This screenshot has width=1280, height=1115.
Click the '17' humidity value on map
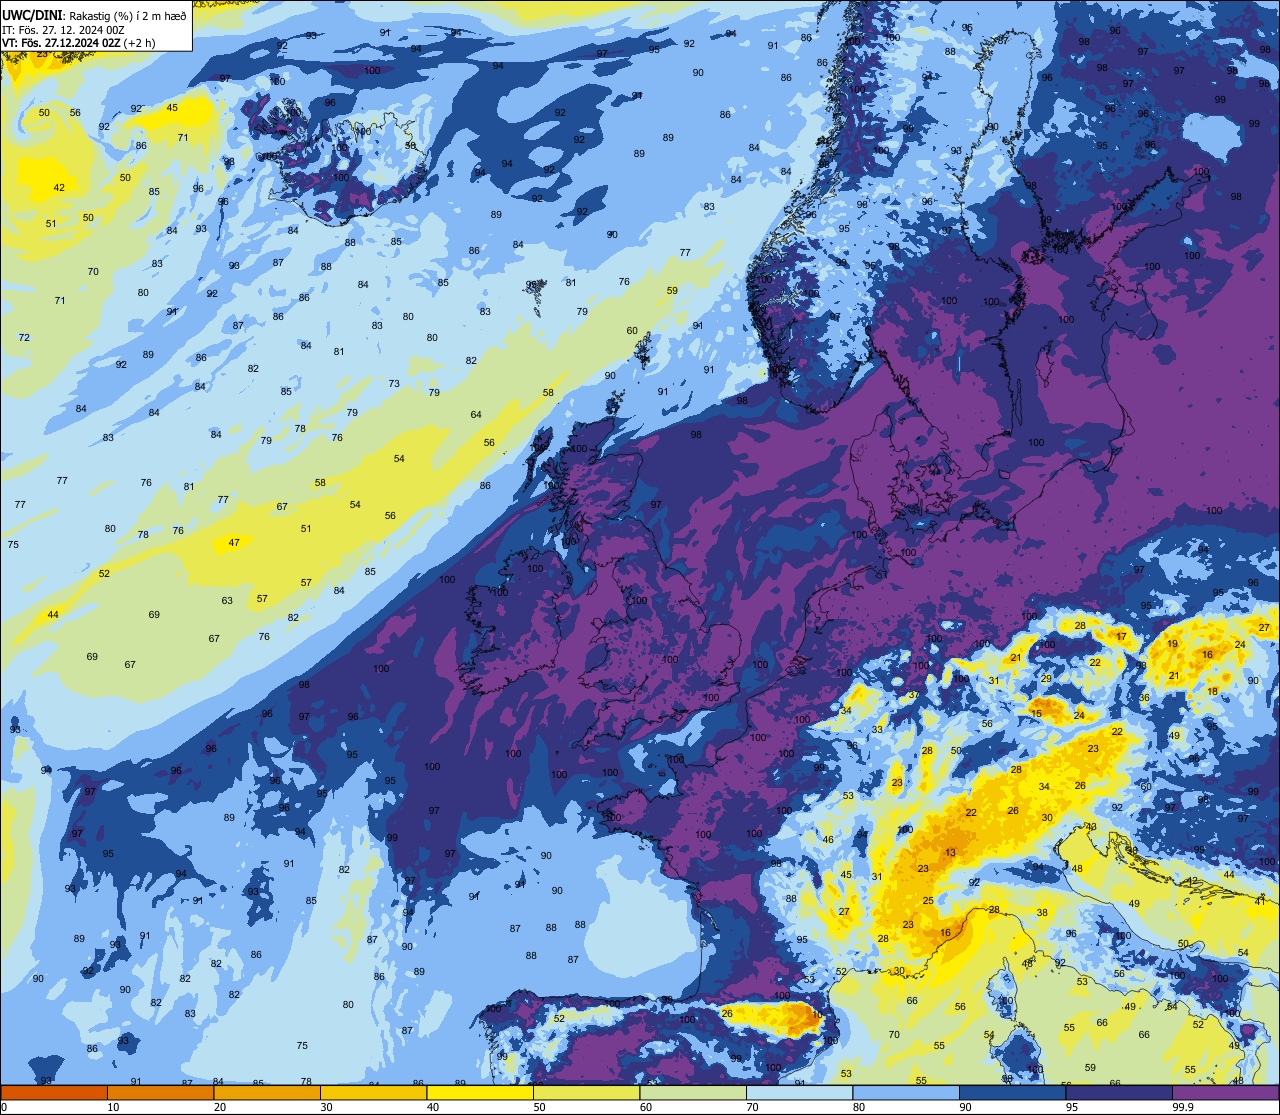click(x=1121, y=636)
